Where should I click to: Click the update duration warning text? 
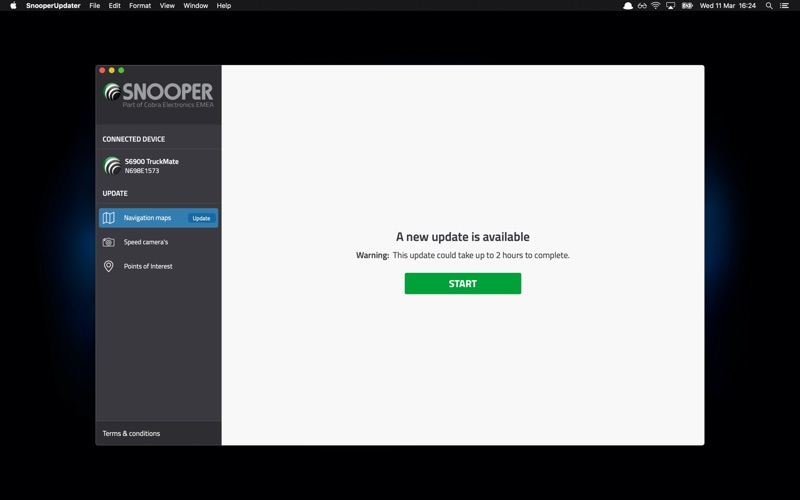(463, 255)
